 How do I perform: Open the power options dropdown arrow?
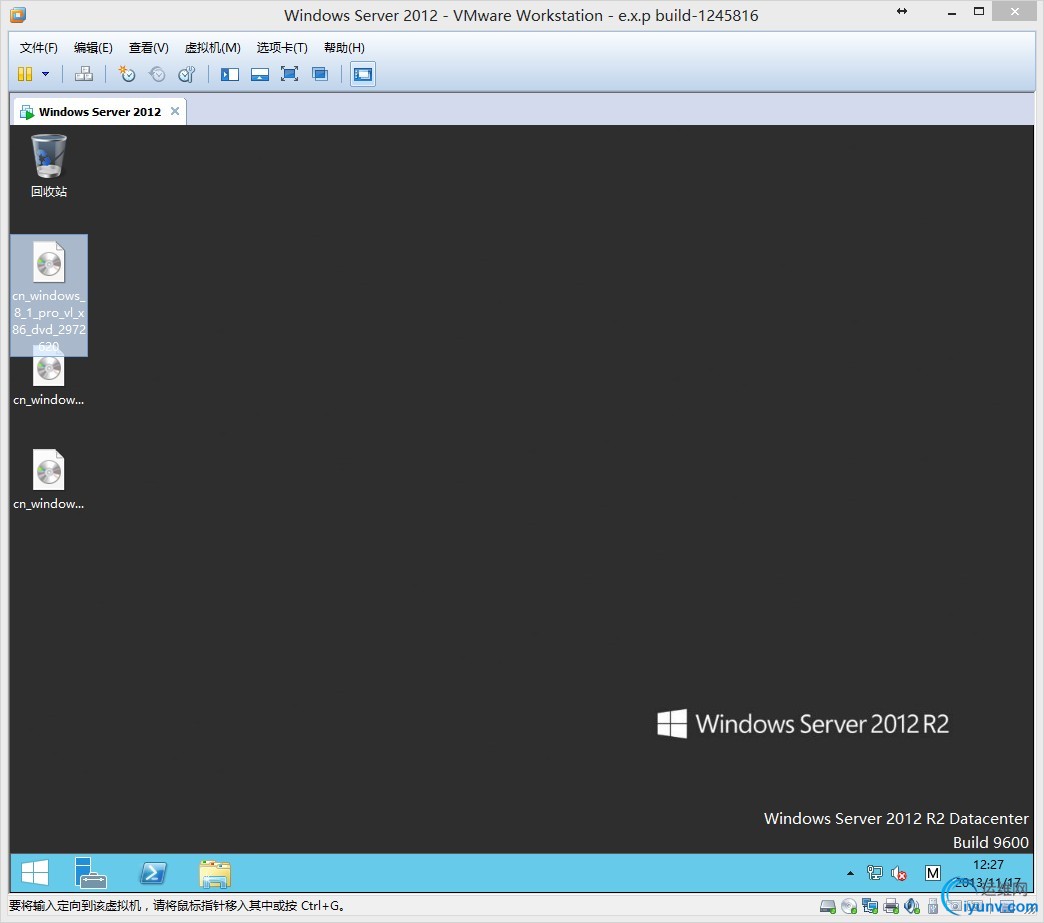(45, 74)
